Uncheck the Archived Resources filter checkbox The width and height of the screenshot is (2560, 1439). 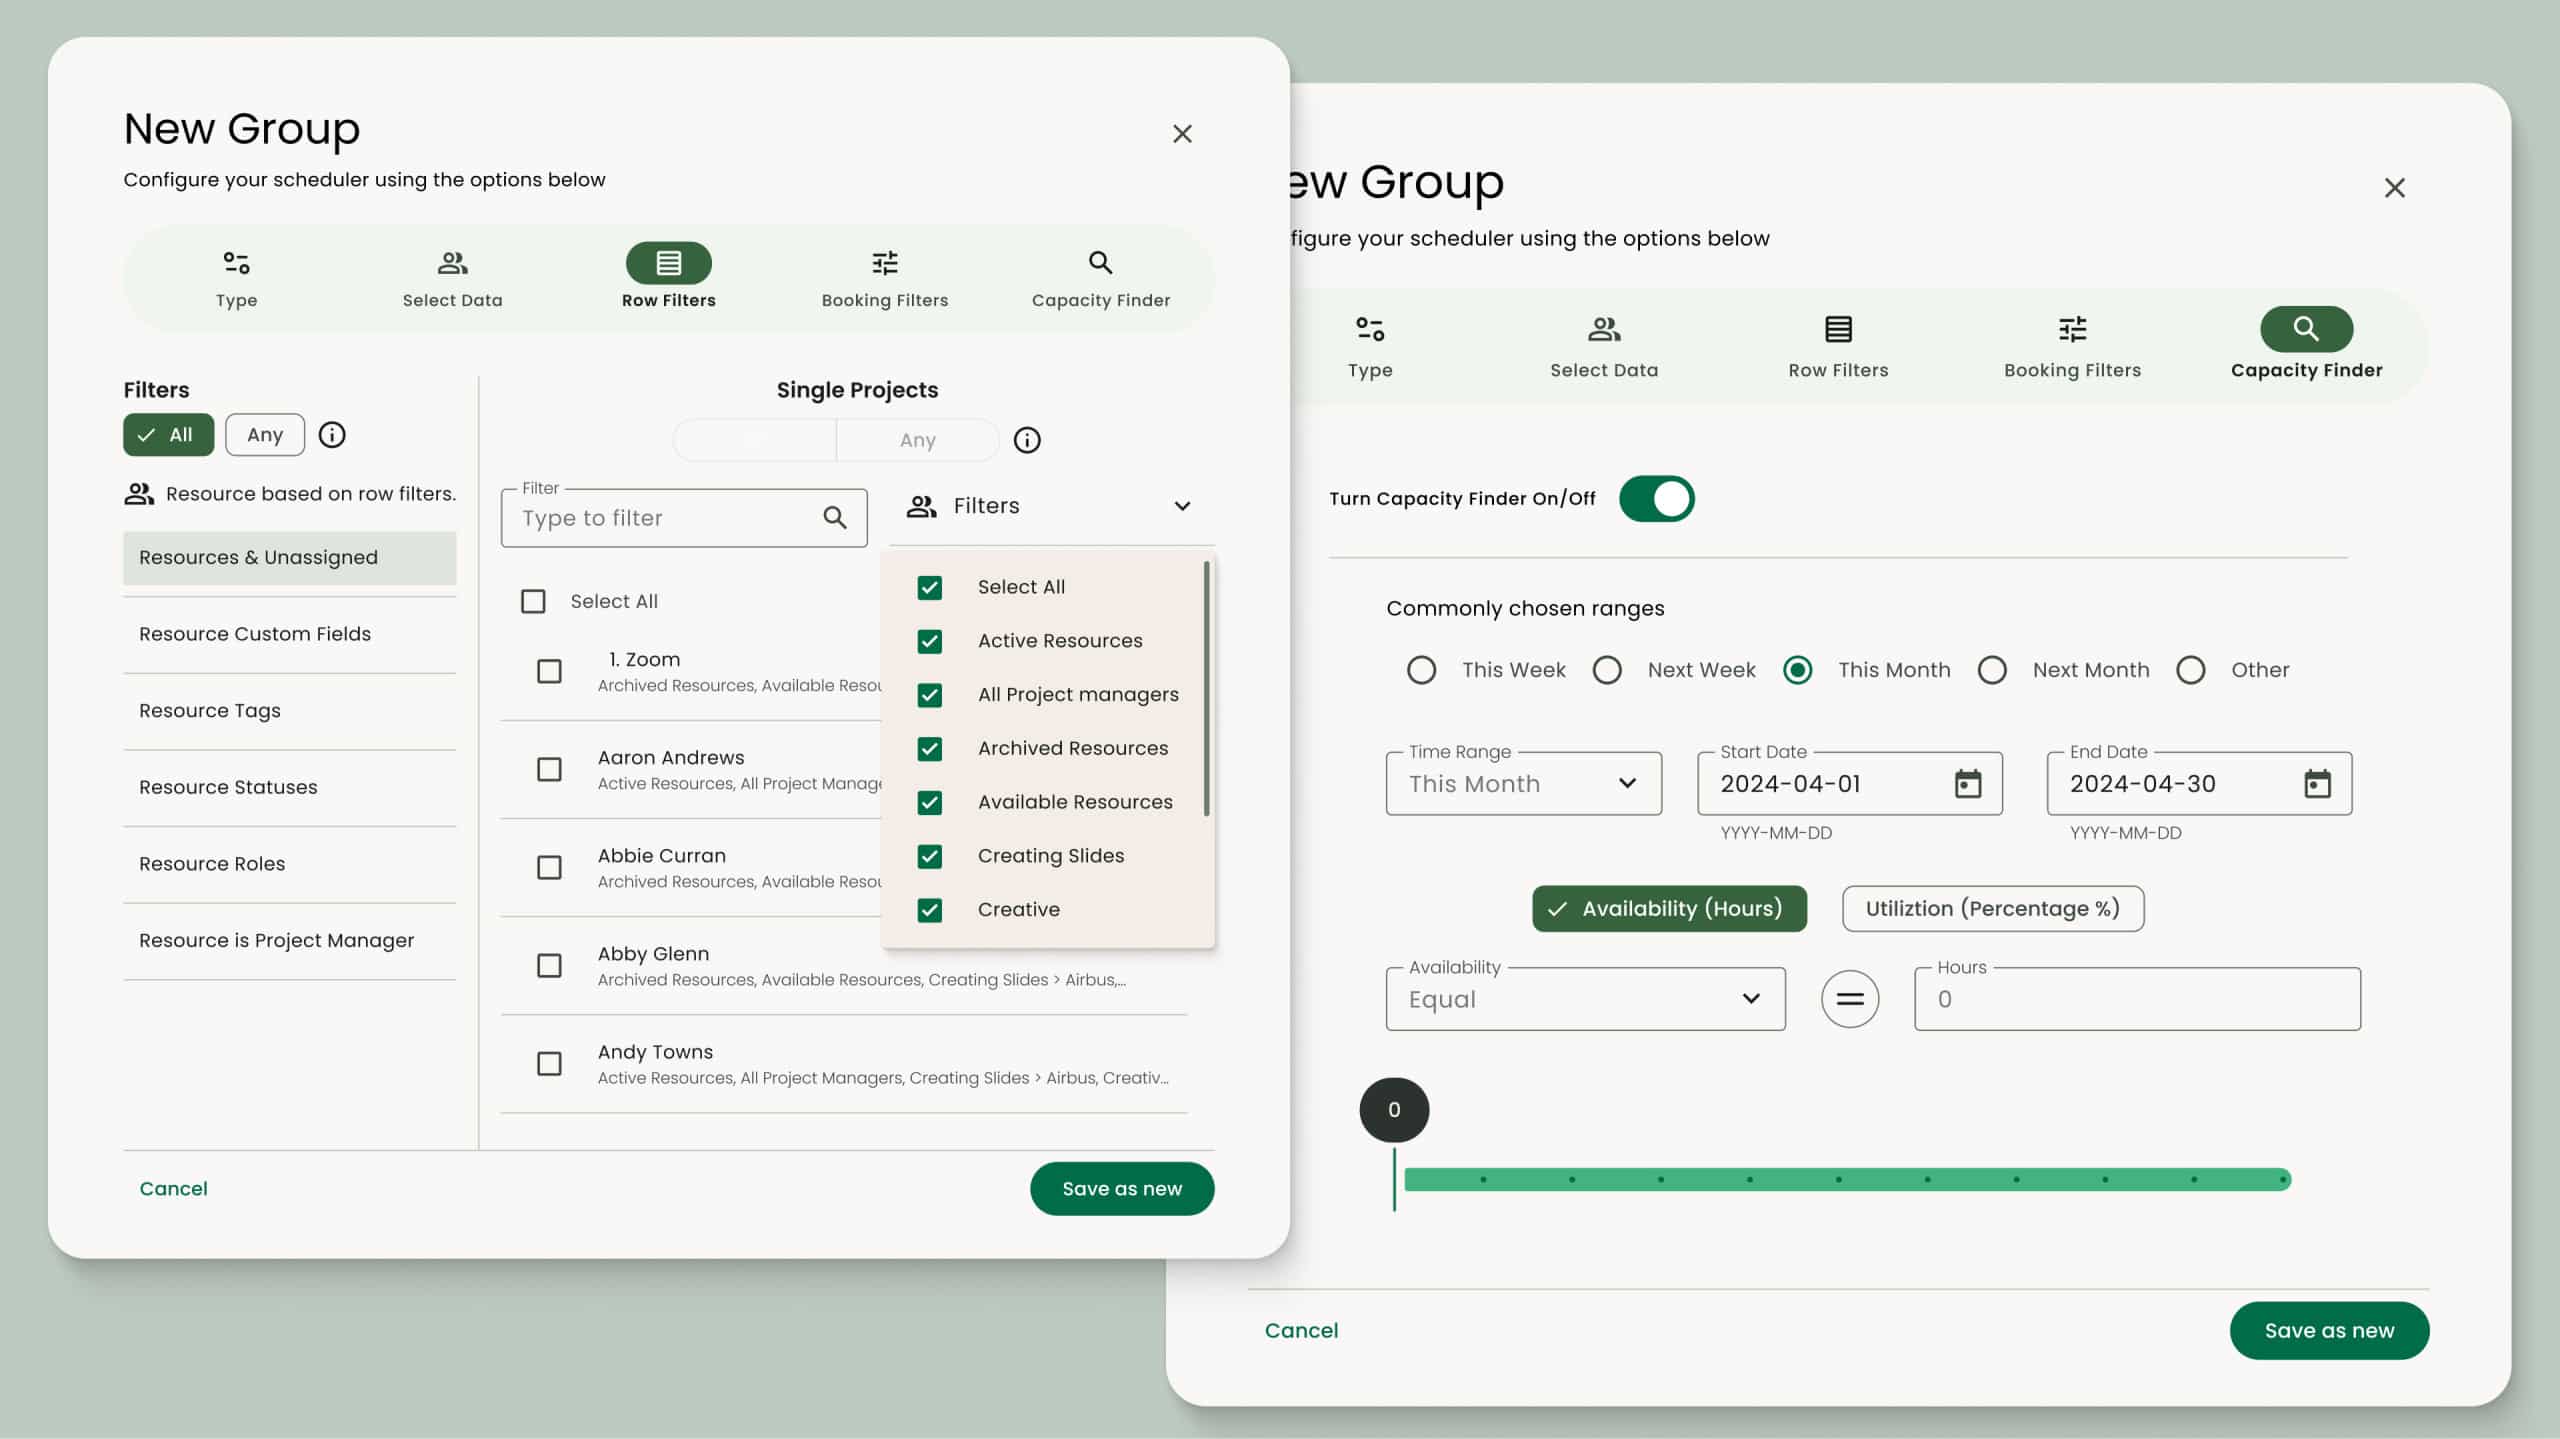coord(930,748)
